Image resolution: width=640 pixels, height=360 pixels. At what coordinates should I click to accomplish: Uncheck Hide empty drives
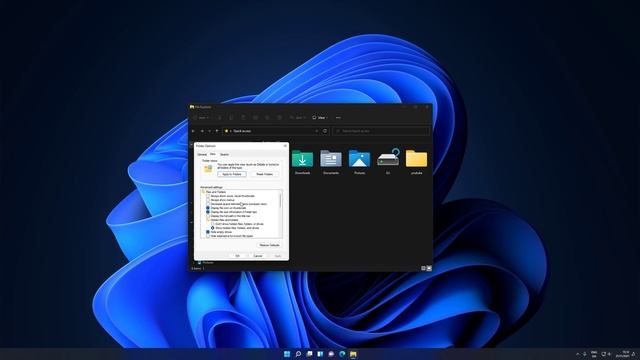(208, 232)
